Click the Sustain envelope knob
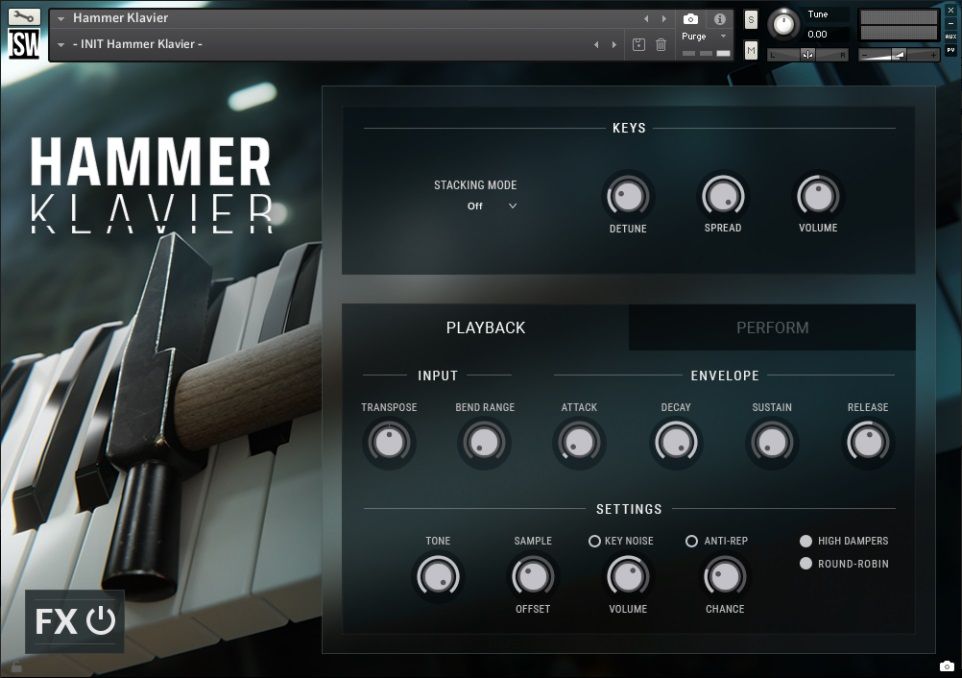Image resolution: width=962 pixels, height=678 pixels. [772, 442]
